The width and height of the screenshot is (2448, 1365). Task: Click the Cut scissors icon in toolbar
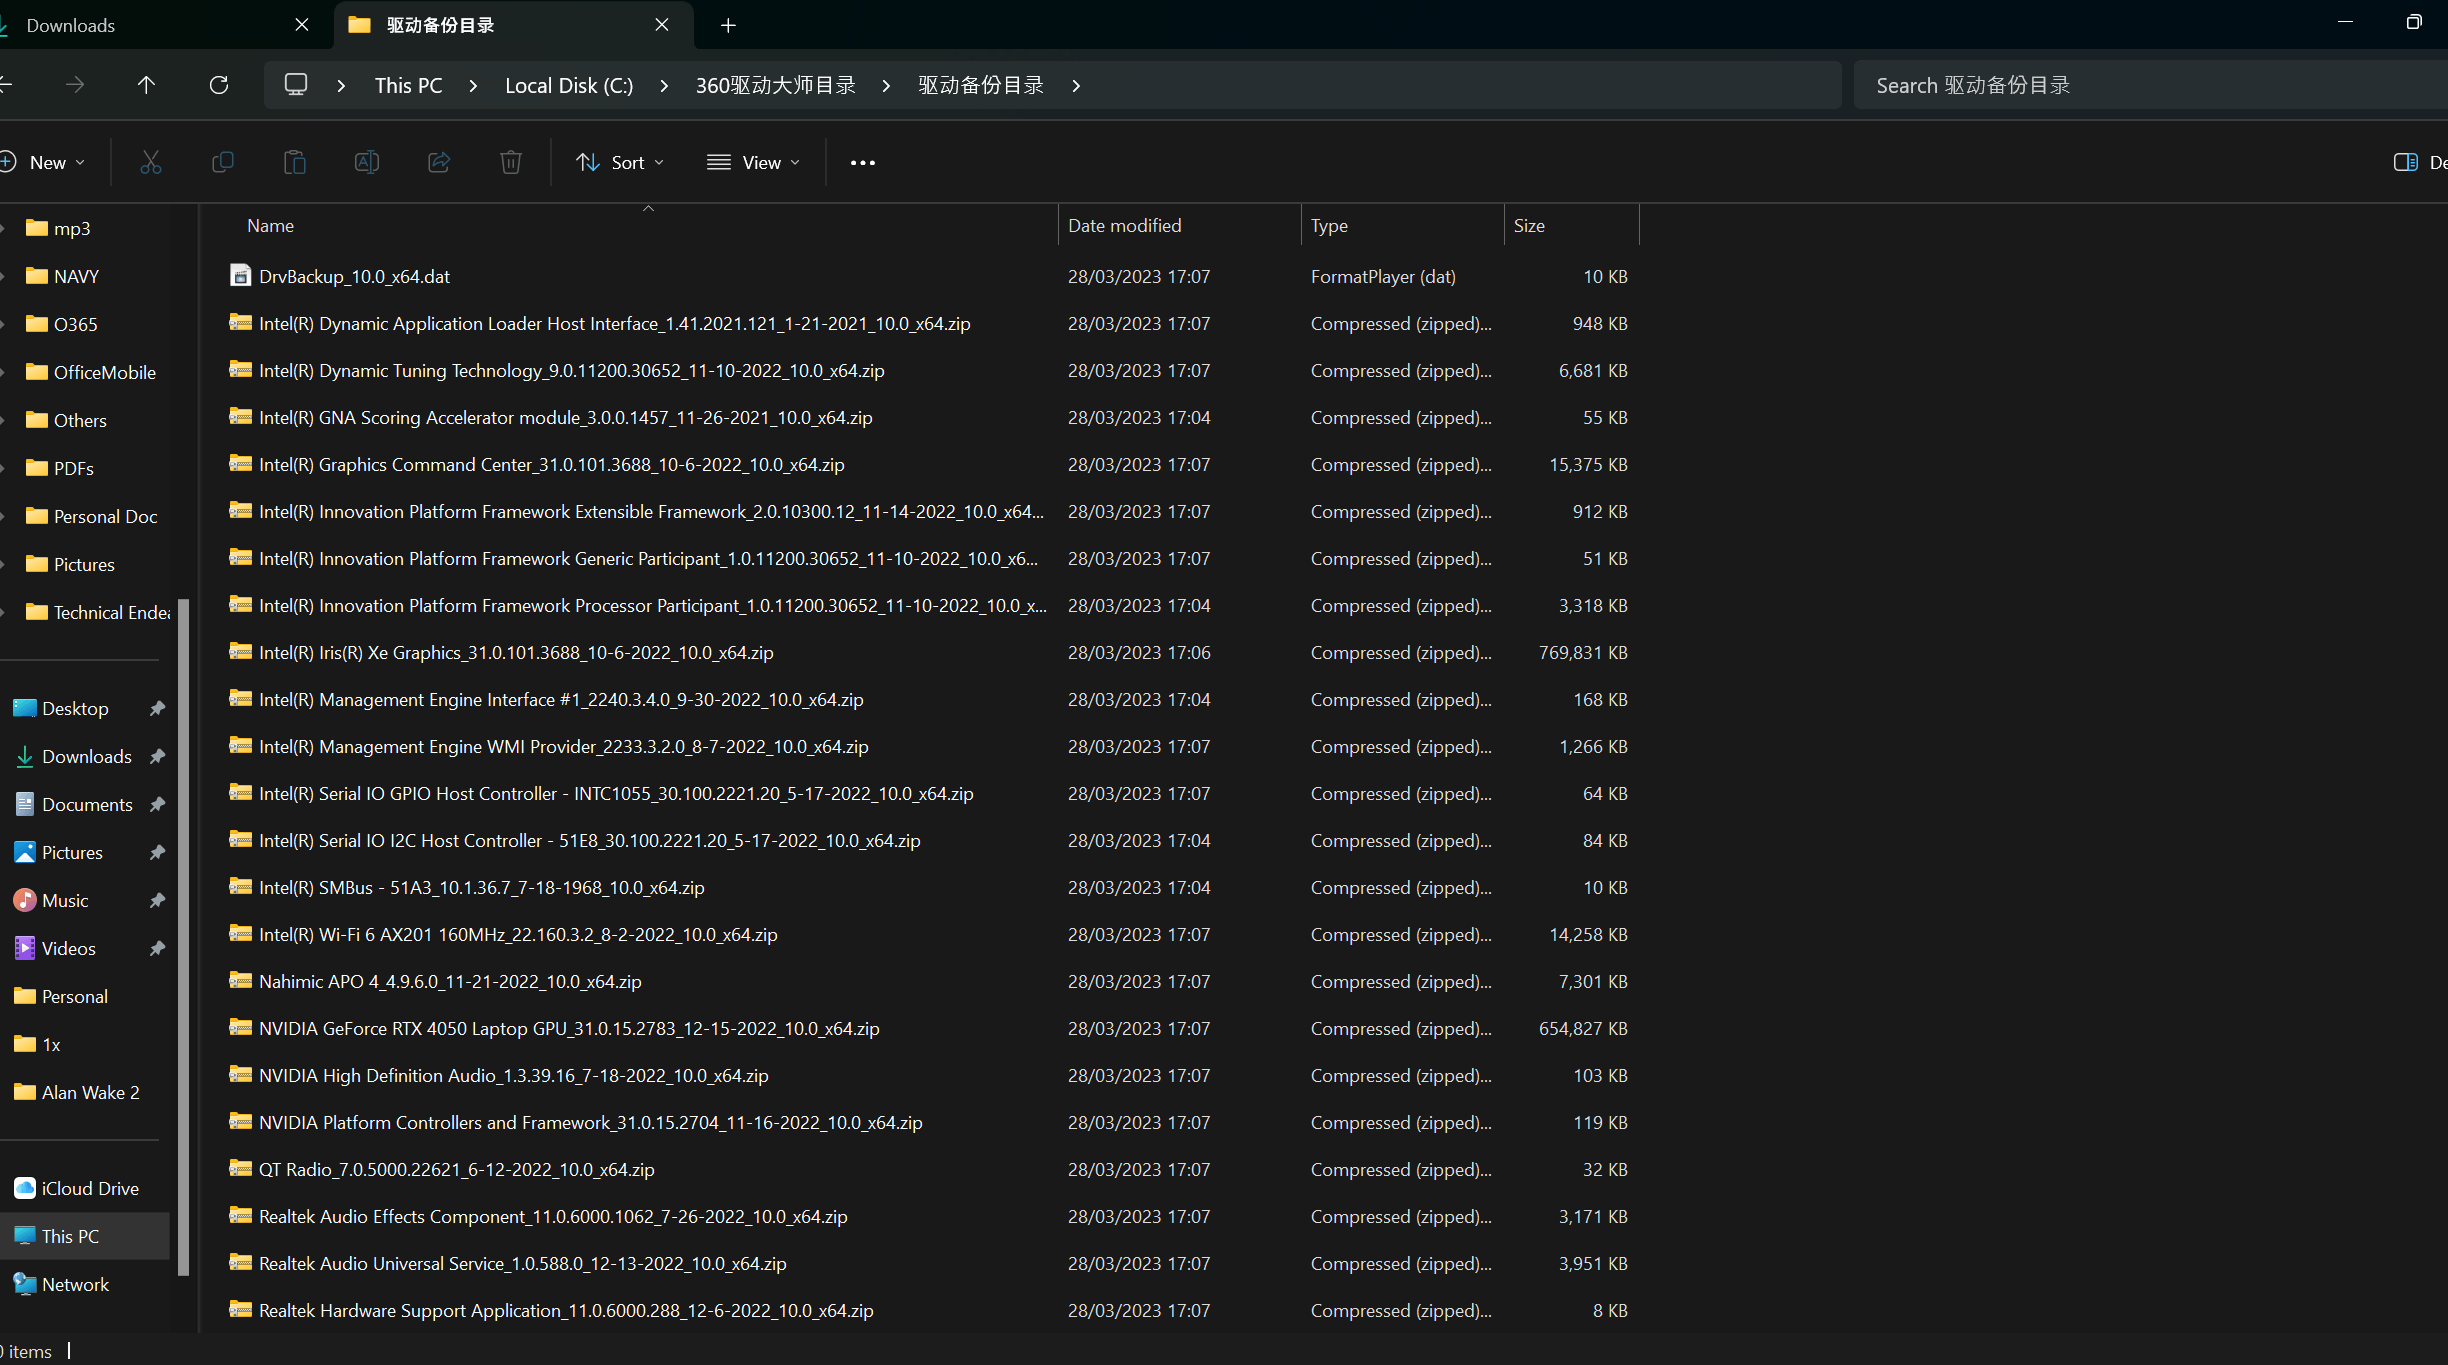click(151, 162)
